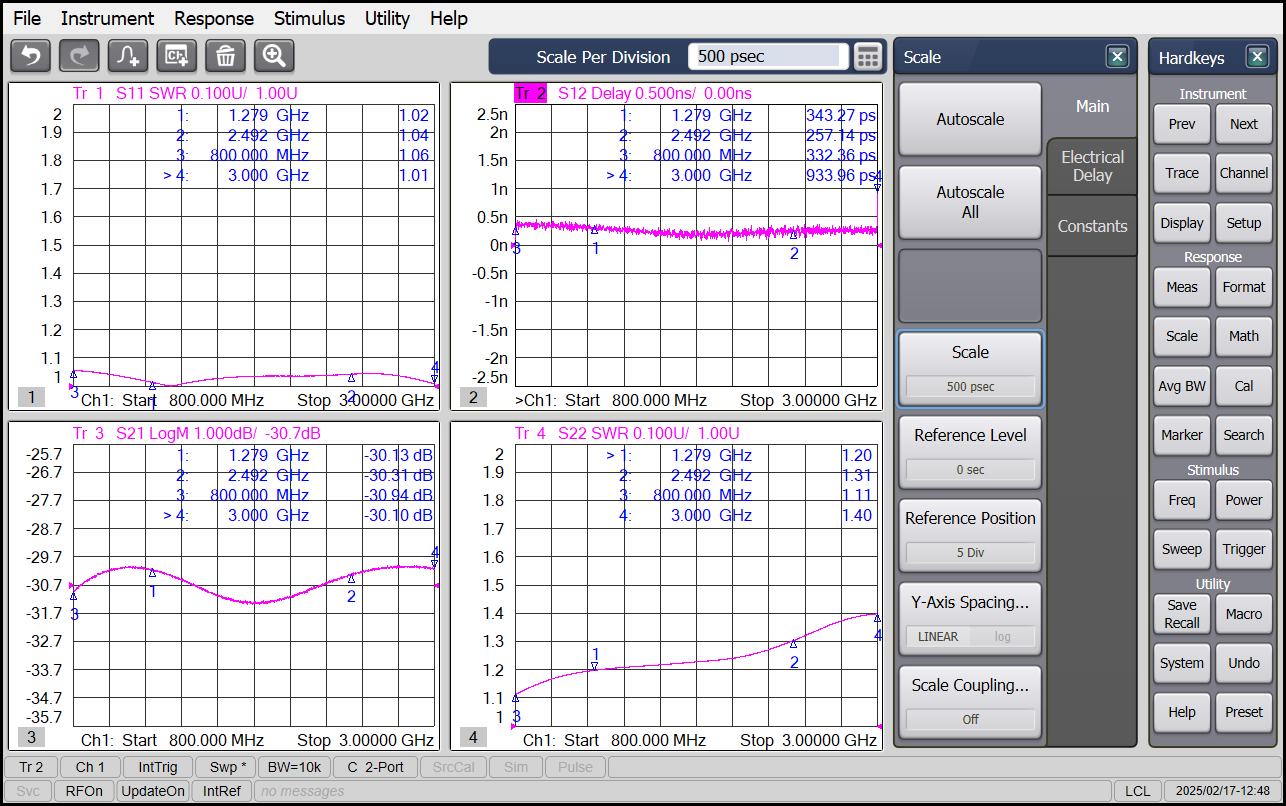The width and height of the screenshot is (1286, 806).
Task: Switch to the Electrical Delay tab
Action: [1092, 166]
